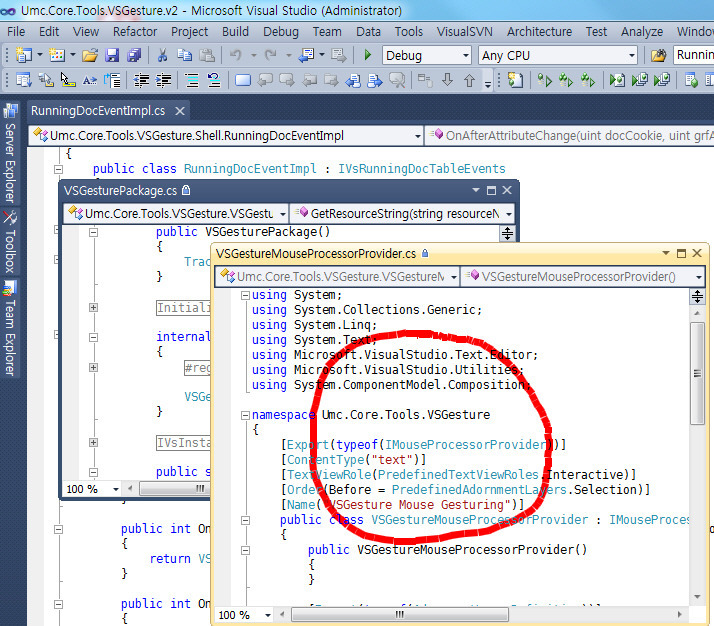Open the Analyze menu
Screen dimensions: 714x626
tap(642, 31)
